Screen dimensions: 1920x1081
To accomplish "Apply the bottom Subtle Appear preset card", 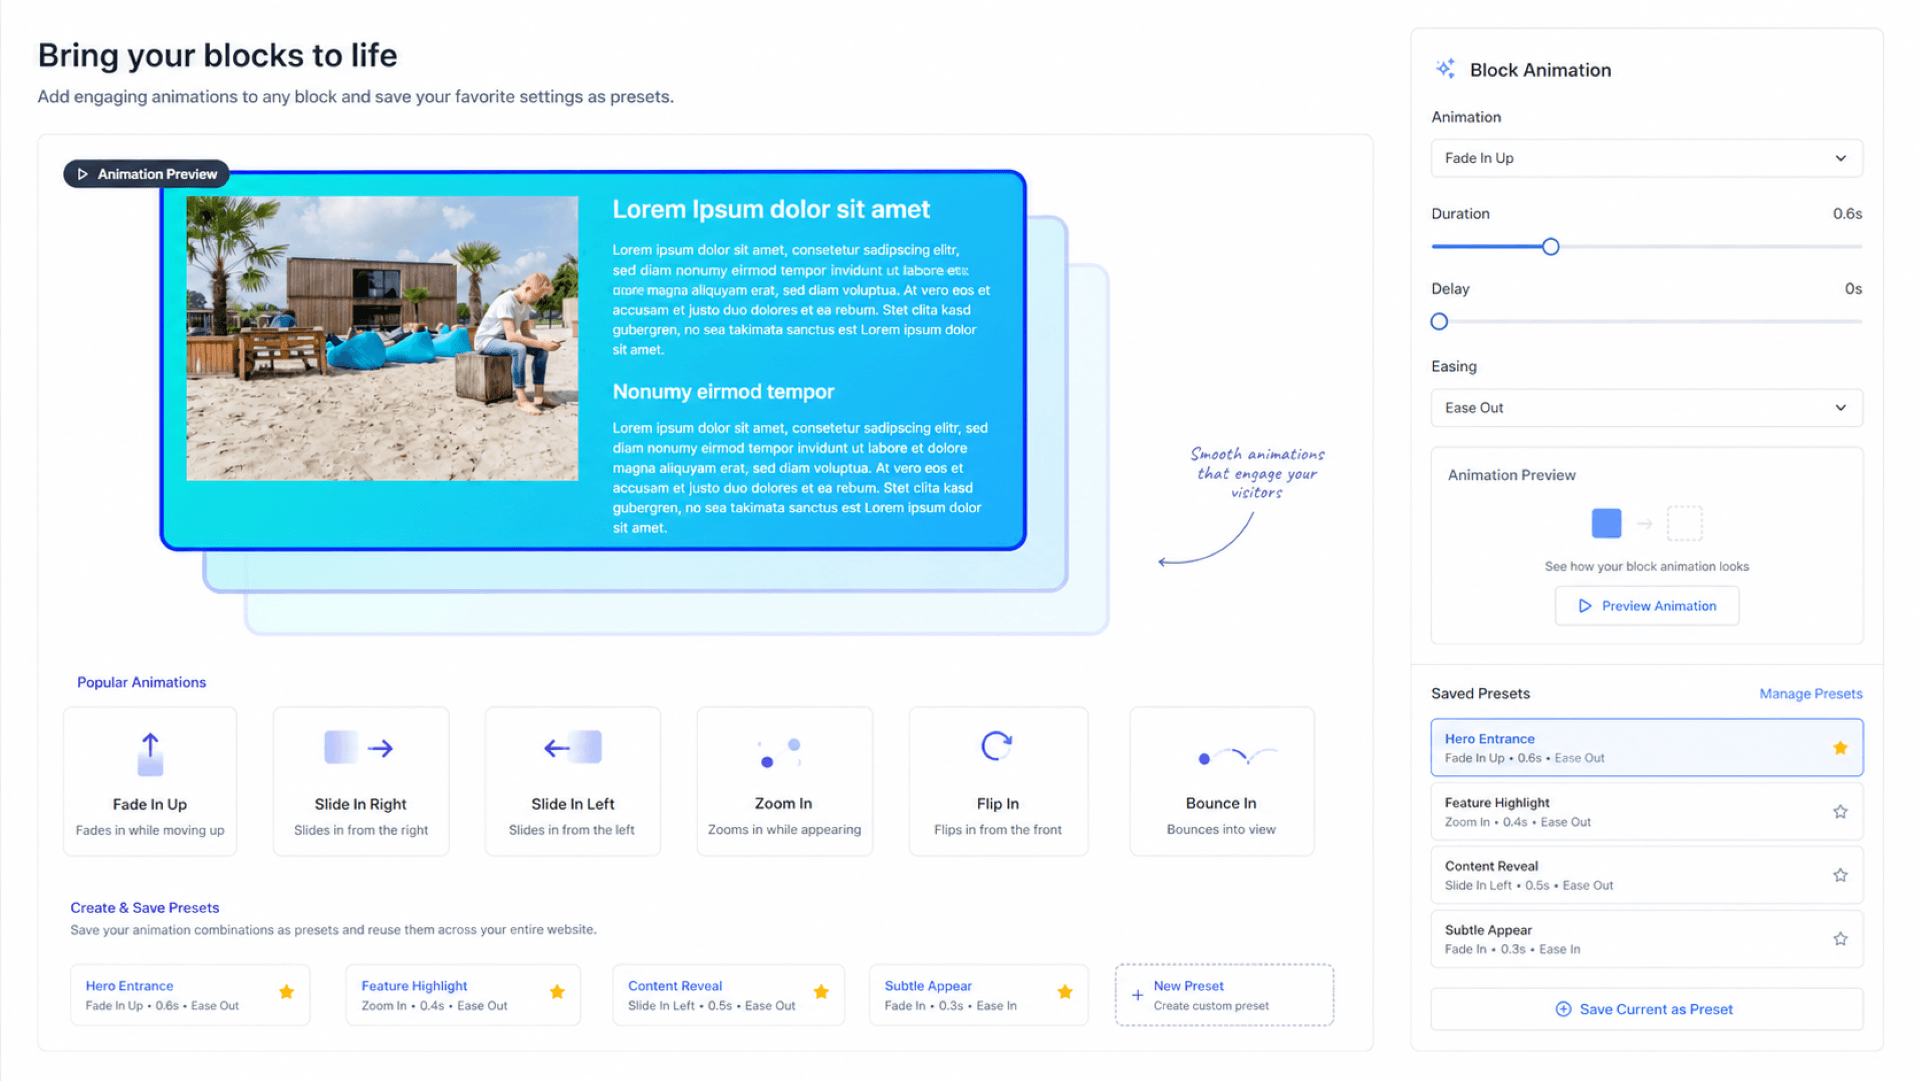I will point(978,995).
